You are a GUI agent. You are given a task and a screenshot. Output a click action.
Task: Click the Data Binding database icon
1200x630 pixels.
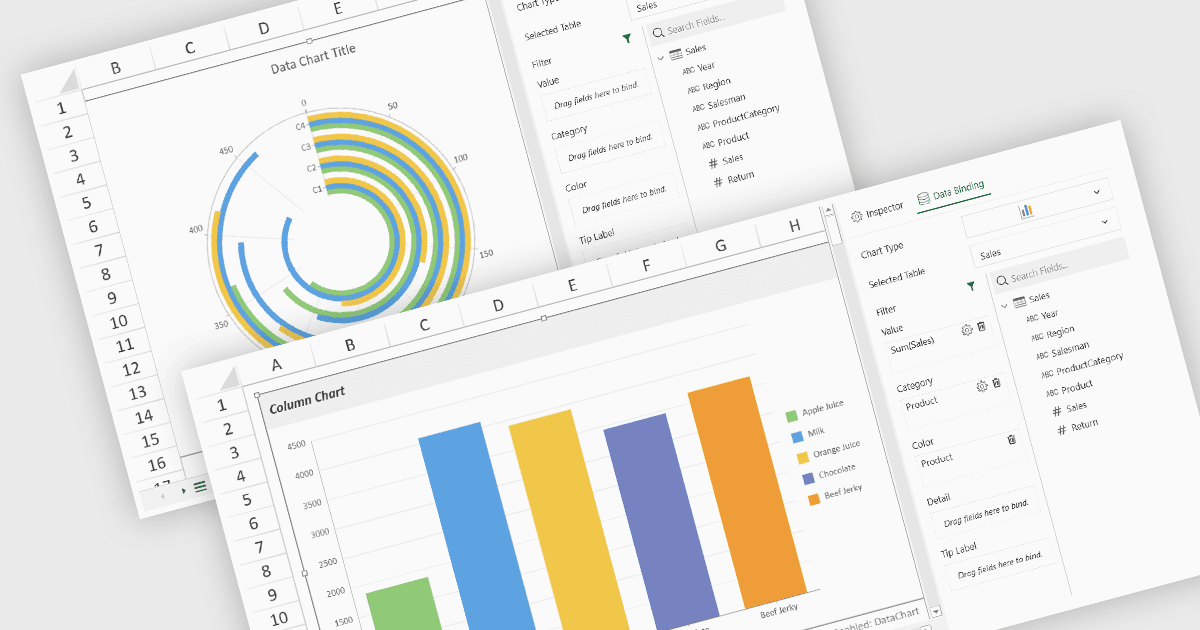click(x=924, y=198)
